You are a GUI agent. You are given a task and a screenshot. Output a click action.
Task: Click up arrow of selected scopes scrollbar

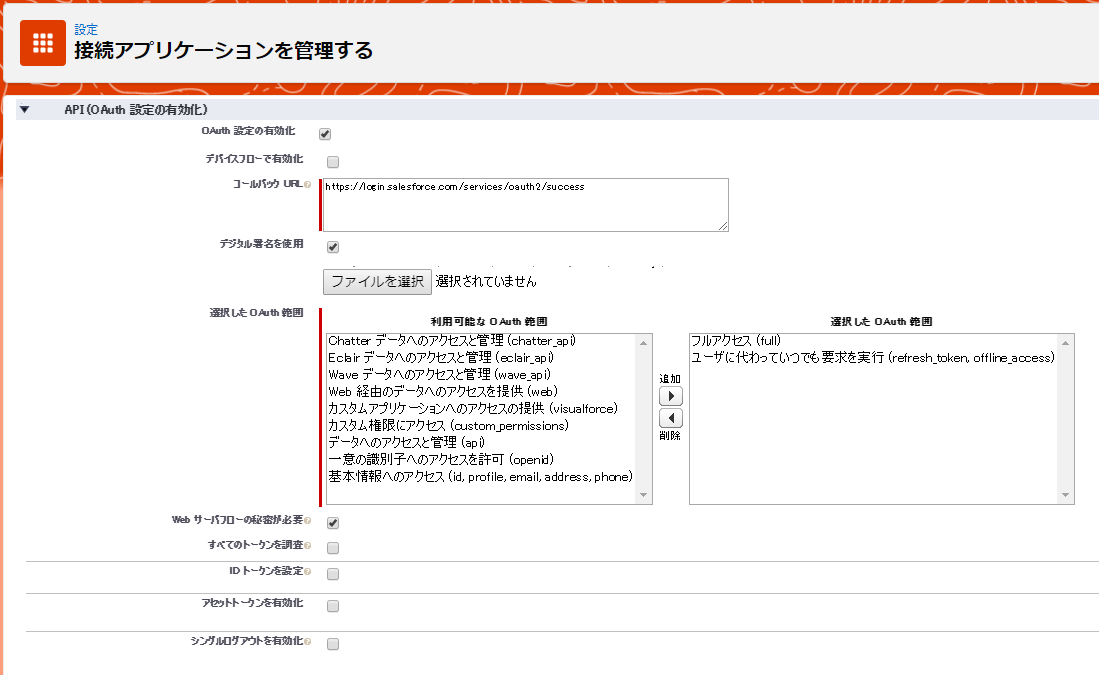pos(1065,343)
